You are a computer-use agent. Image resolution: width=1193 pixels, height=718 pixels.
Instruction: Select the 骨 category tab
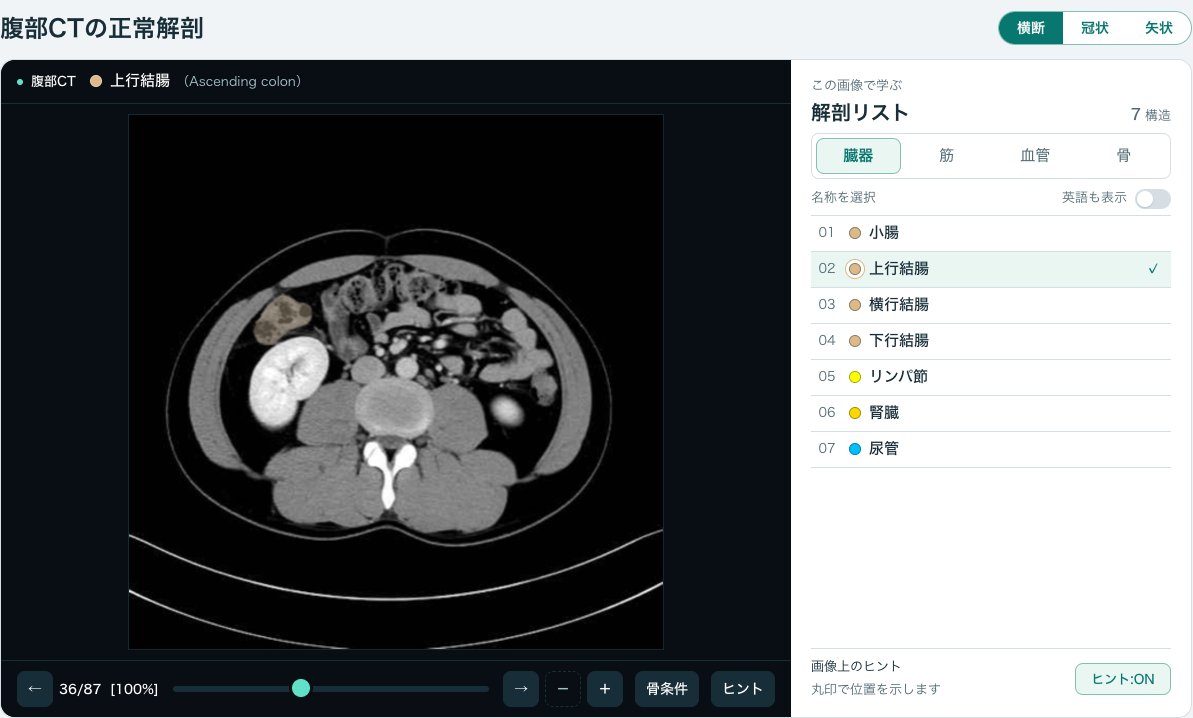coord(1123,156)
